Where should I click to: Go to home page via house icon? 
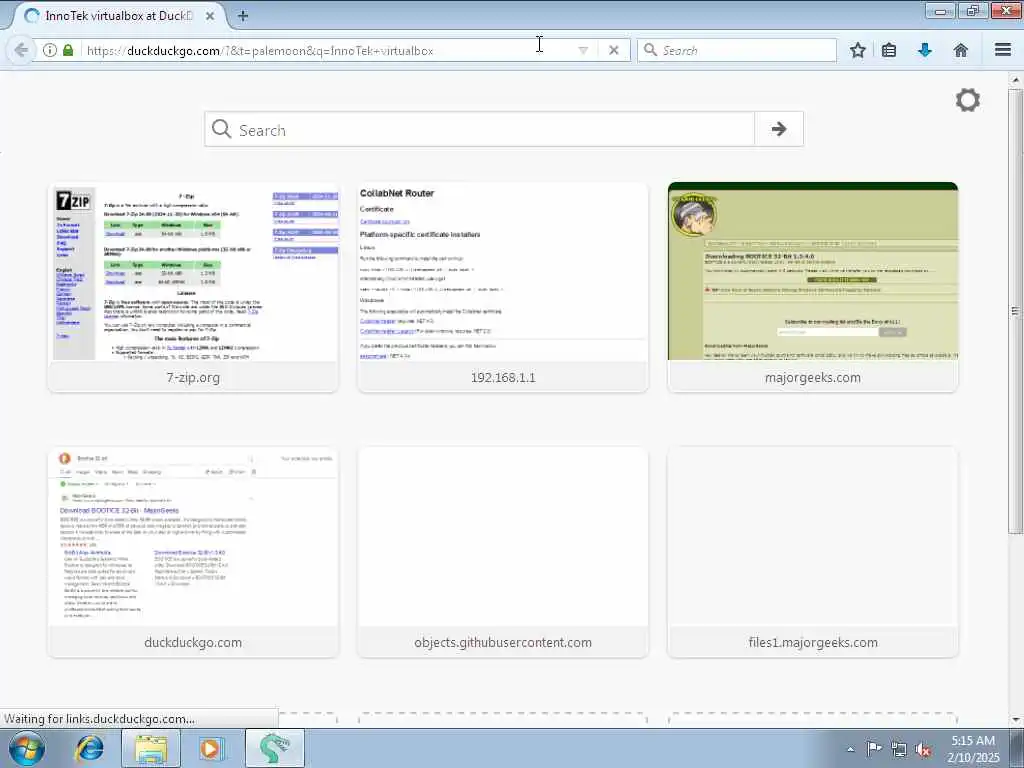coord(961,50)
